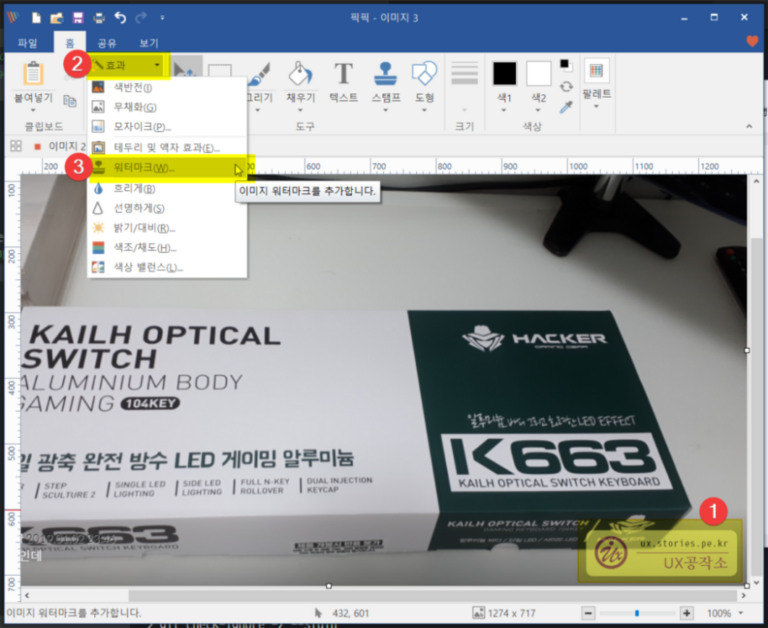Redo with the grayed arrow icon
Screen dimensions: 768x628
pos(141,18)
